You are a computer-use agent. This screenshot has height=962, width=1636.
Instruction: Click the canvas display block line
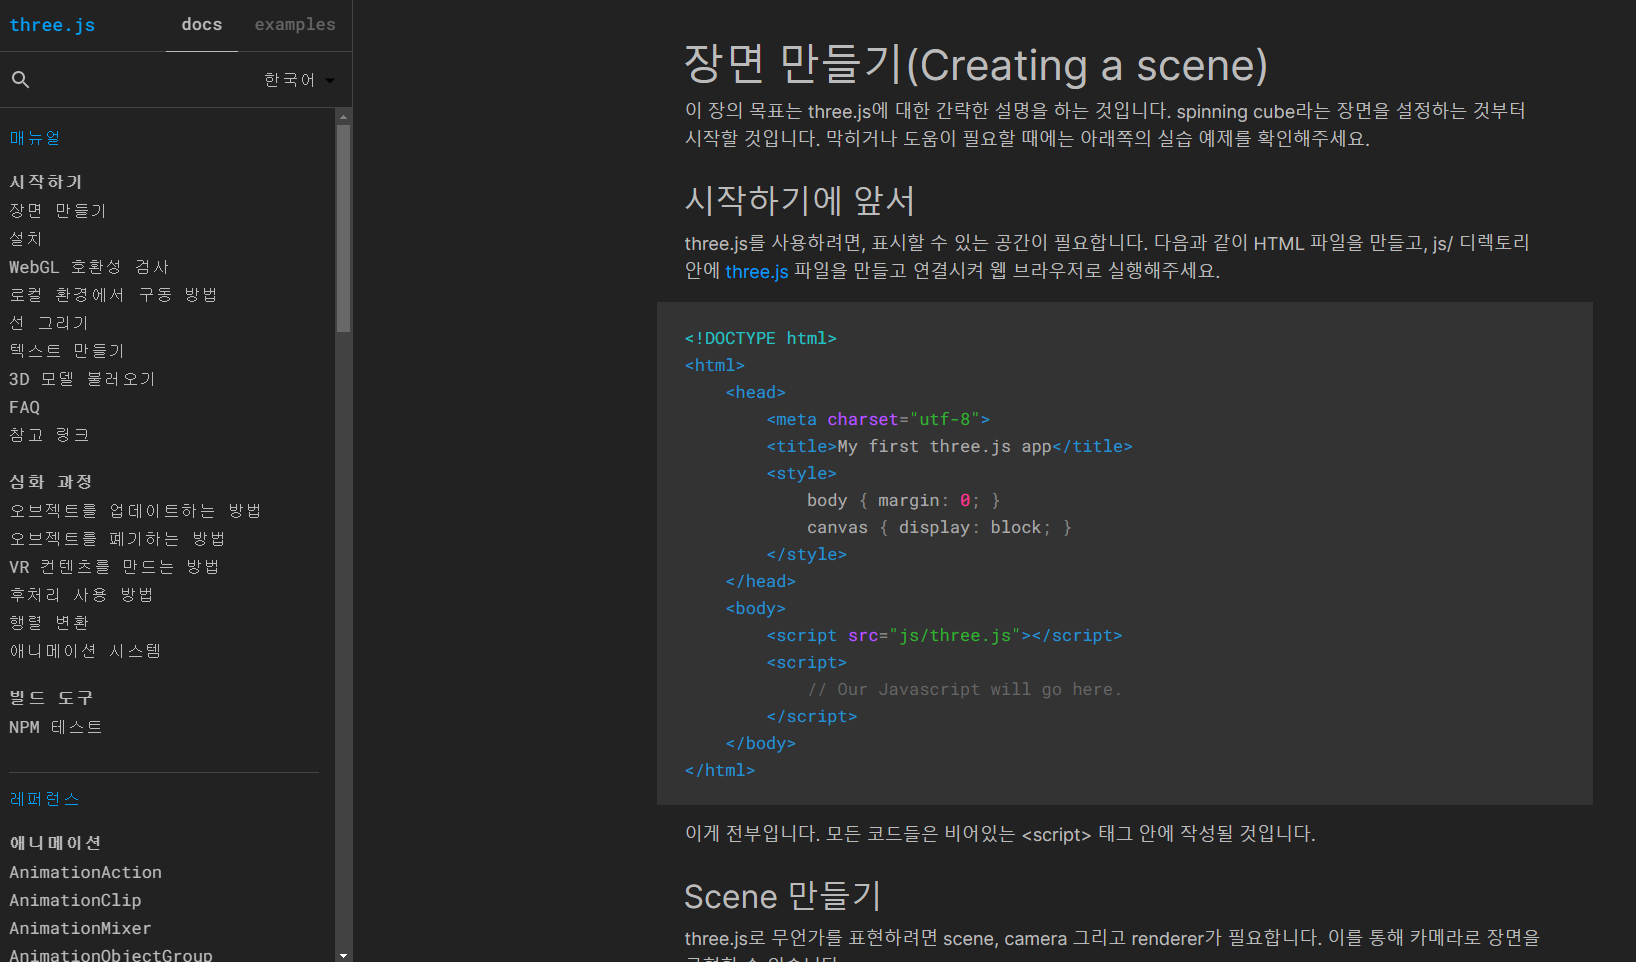[939, 528]
